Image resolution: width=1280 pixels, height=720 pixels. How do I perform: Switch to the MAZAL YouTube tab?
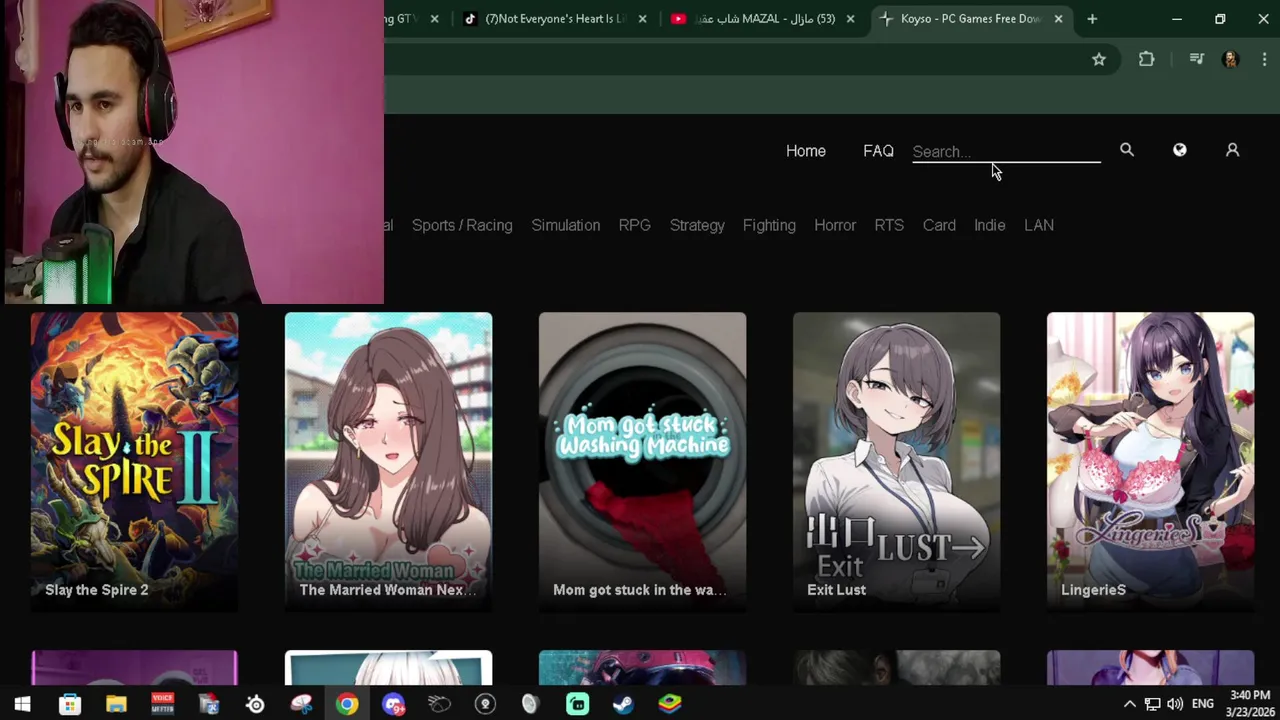tap(762, 19)
